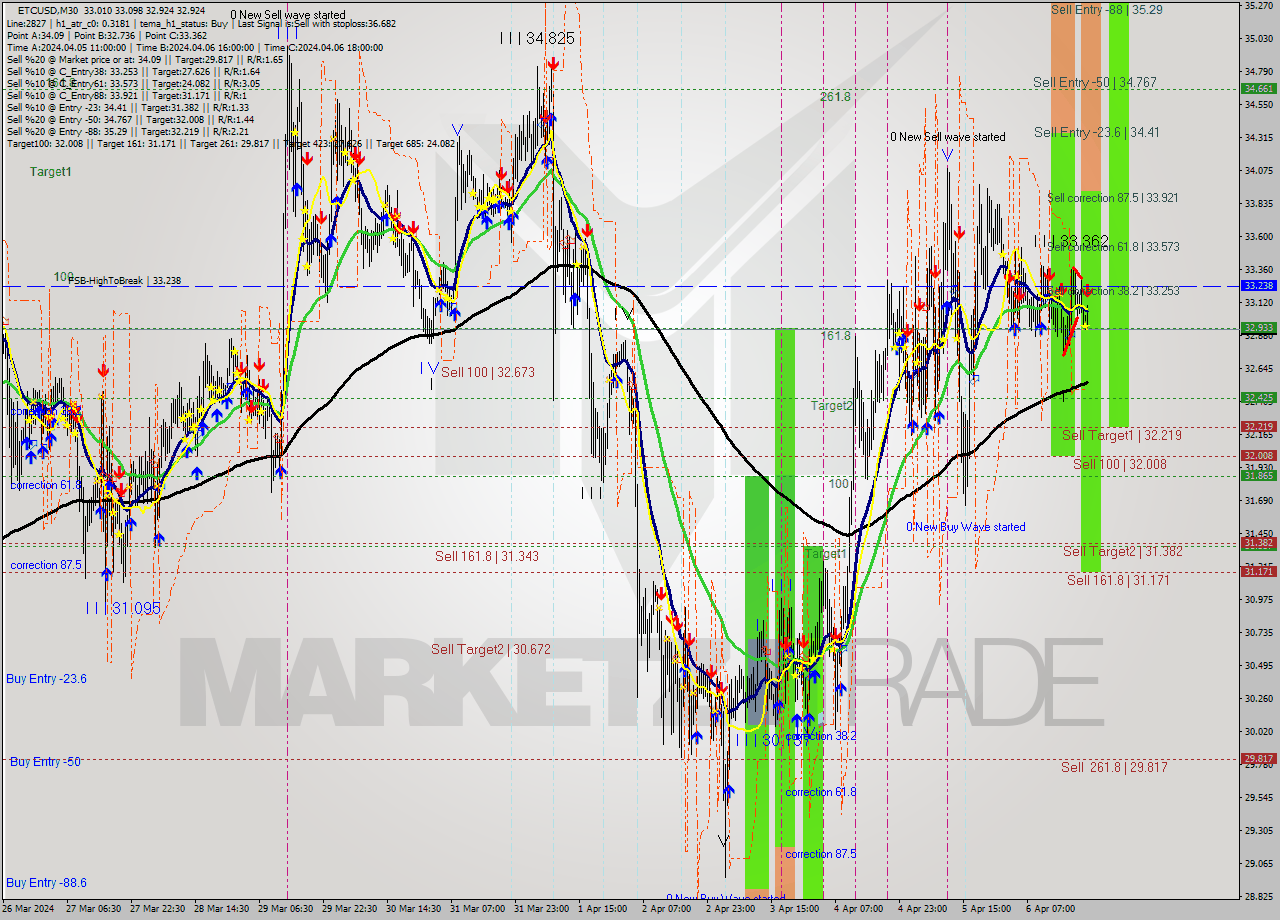
Task: Select 'Sell correction 61.8 | 33.573' label
Action: pos(1113,246)
